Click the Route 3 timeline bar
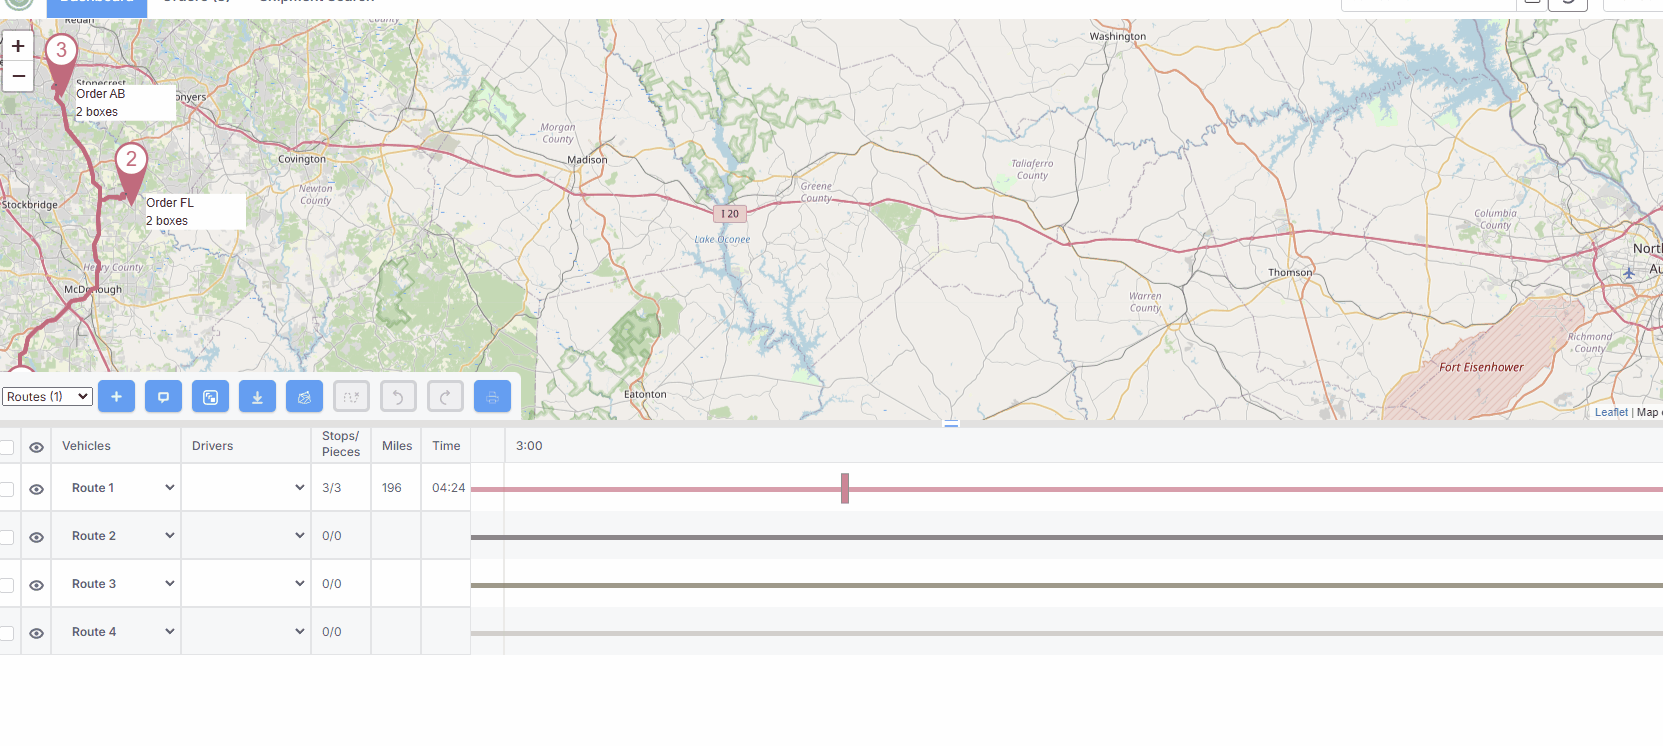This screenshot has width=1663, height=746. click(x=1067, y=585)
